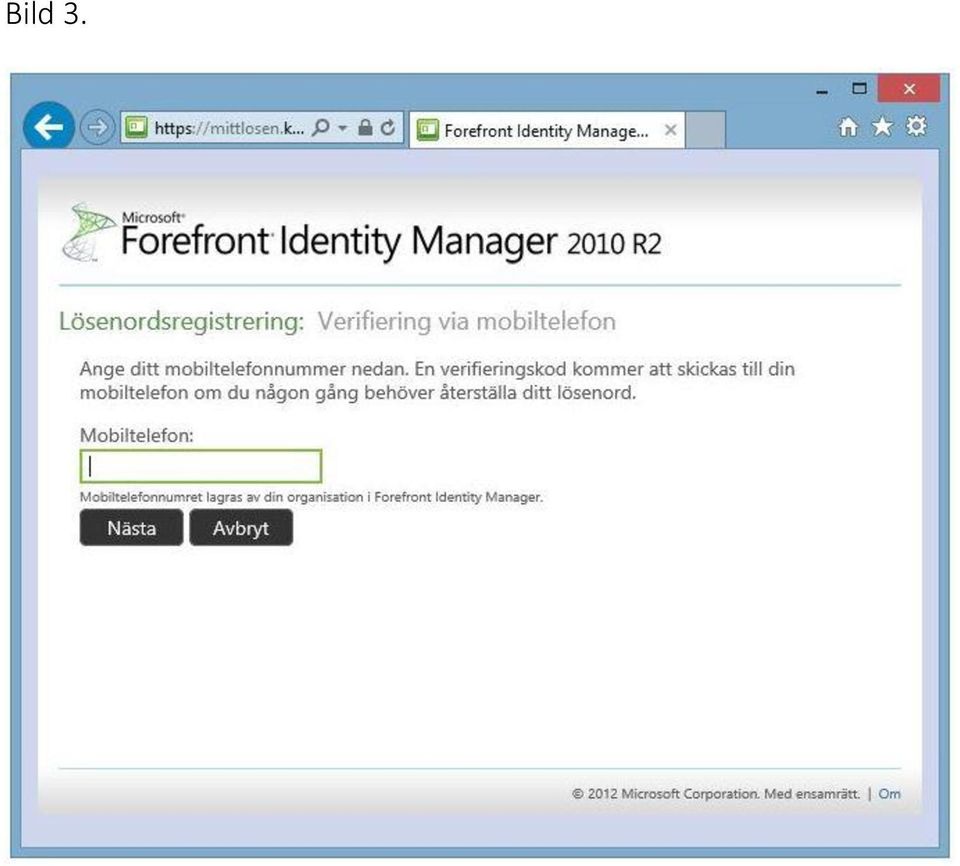Image resolution: width=960 pixels, height=866 pixels.
Task: Open the Om link in footer
Action: click(x=889, y=794)
